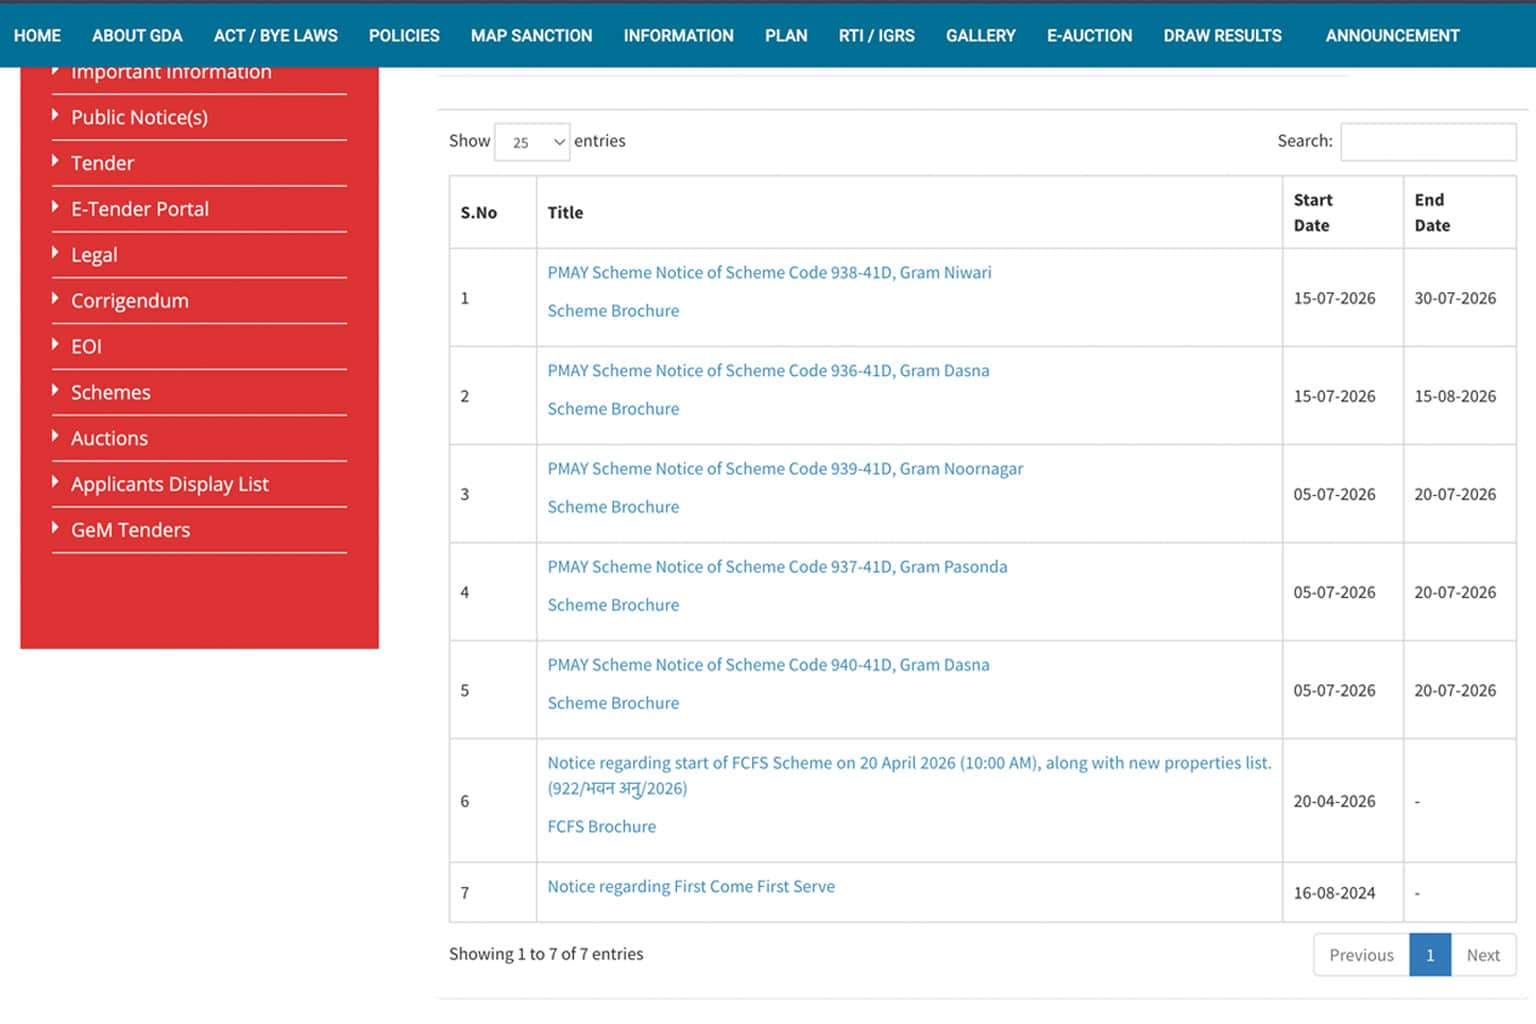The width and height of the screenshot is (1536, 1024).
Task: Open Scheme Code 938-41D Gram Niwari notice
Action: (x=769, y=272)
